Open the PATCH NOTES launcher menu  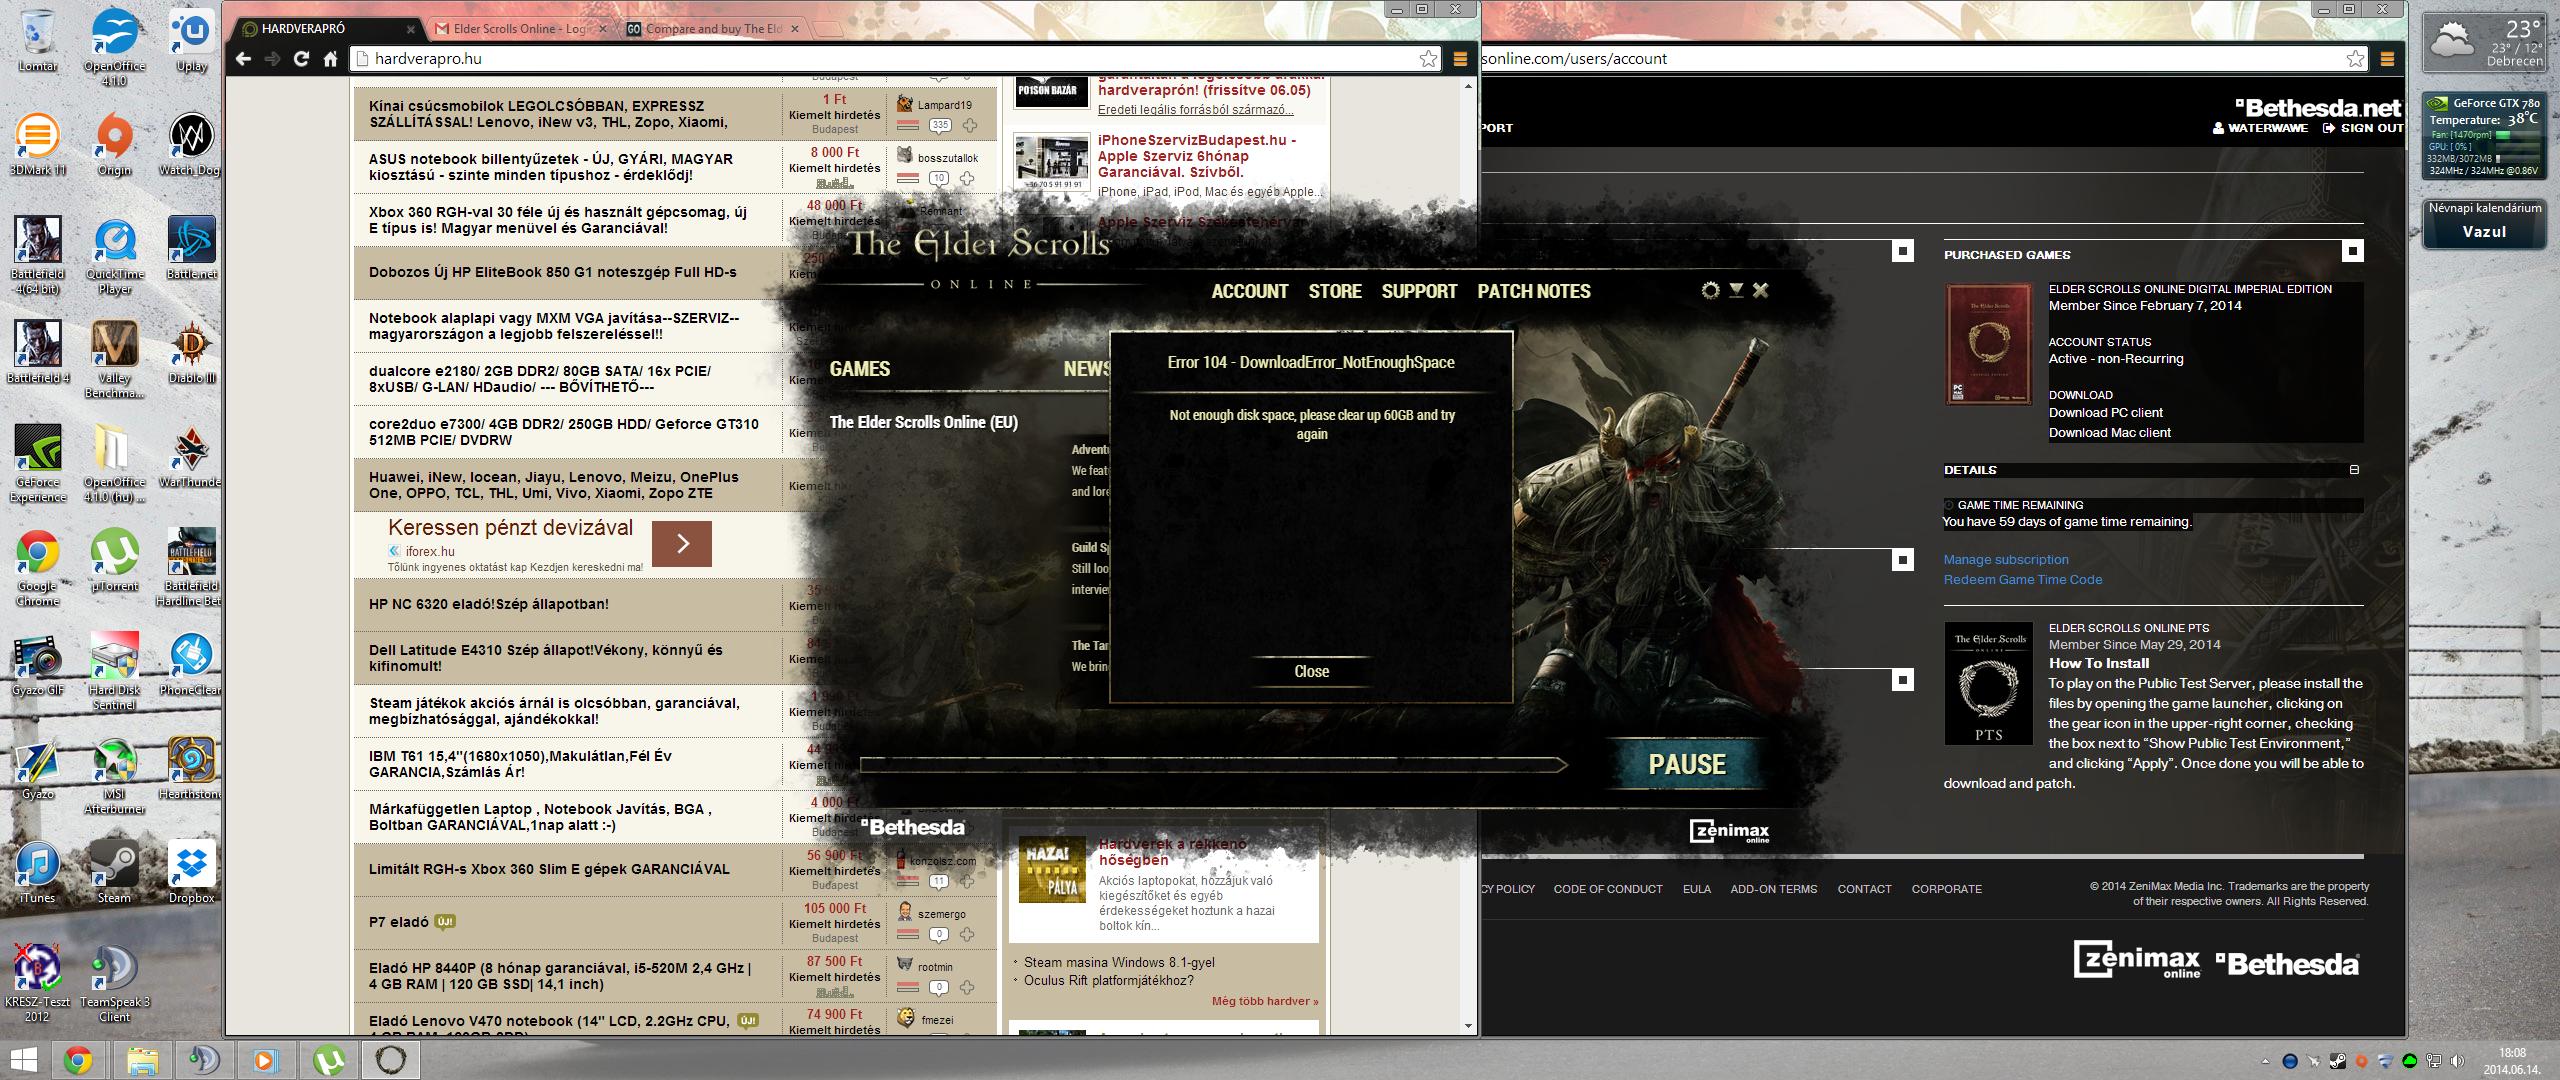pos(1533,291)
